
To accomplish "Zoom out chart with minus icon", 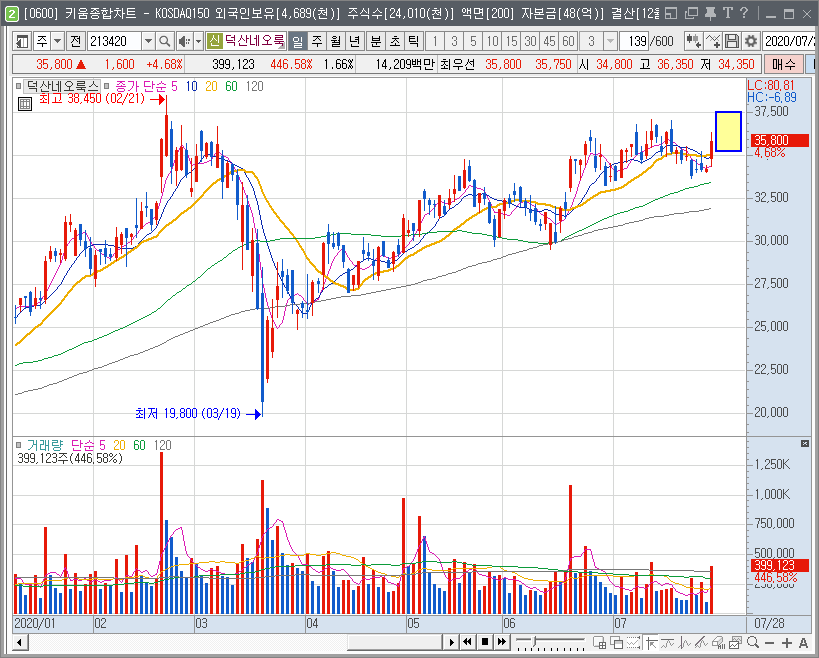I will pyautogui.click(x=769, y=643).
